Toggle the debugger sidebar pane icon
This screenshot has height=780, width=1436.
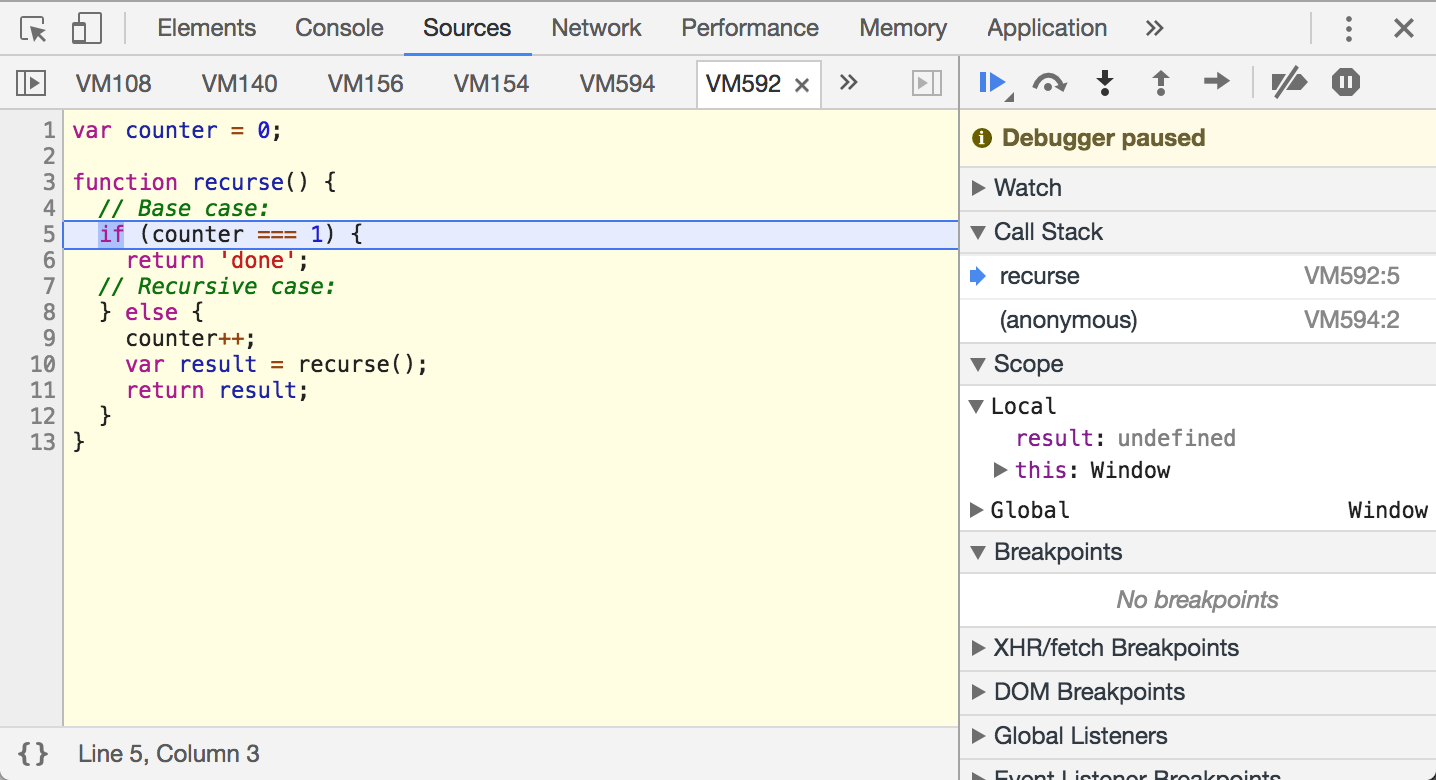pos(927,83)
